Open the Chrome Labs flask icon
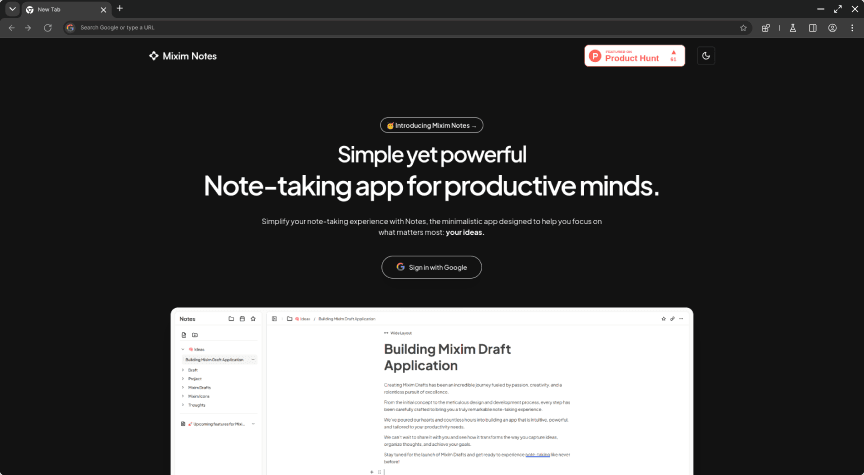Image resolution: width=864 pixels, height=475 pixels. 793,28
